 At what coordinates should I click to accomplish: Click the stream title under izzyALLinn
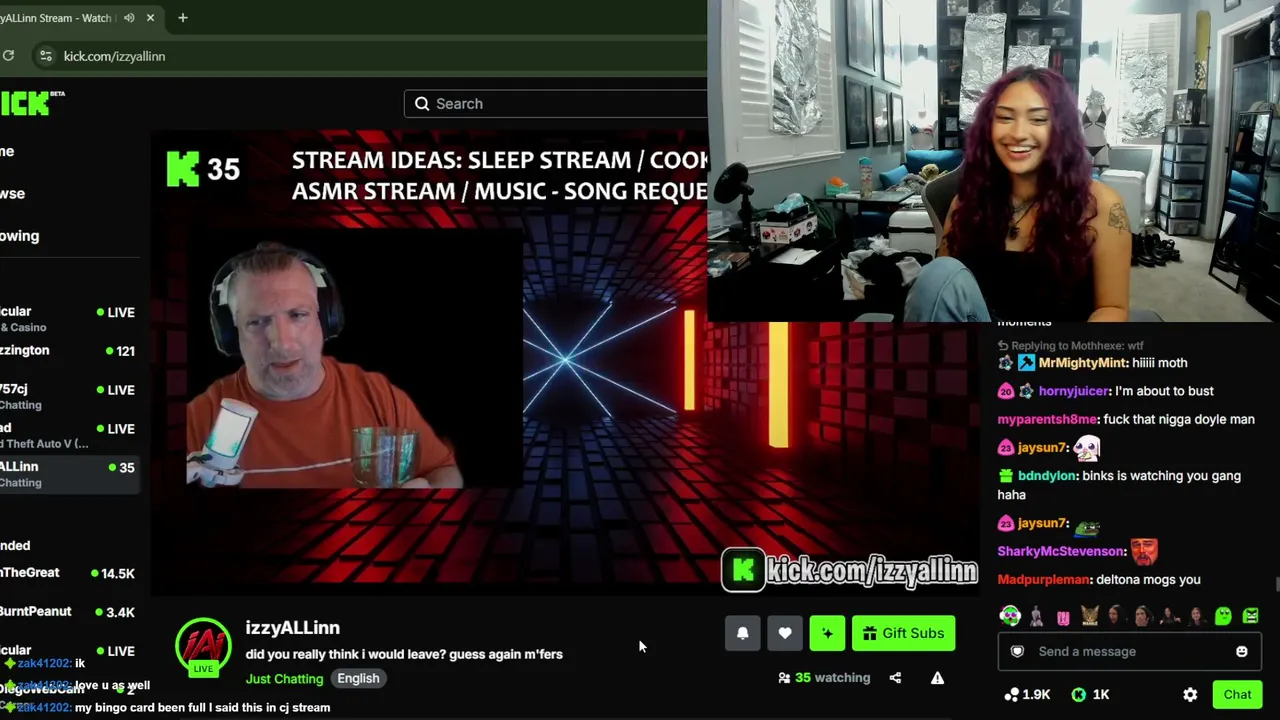tap(404, 654)
